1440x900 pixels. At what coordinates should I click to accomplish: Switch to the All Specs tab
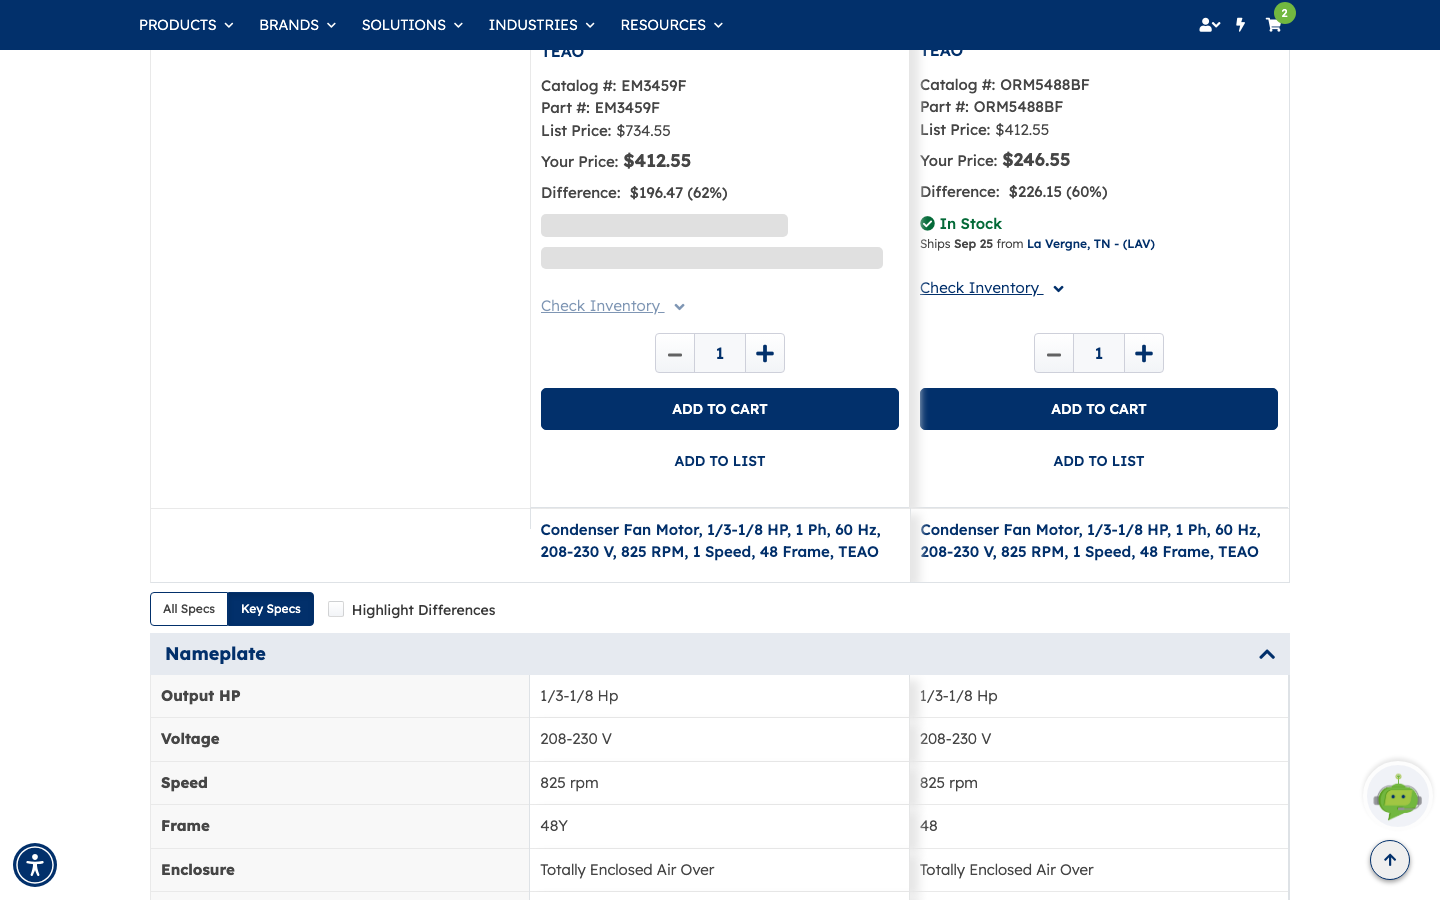(189, 609)
